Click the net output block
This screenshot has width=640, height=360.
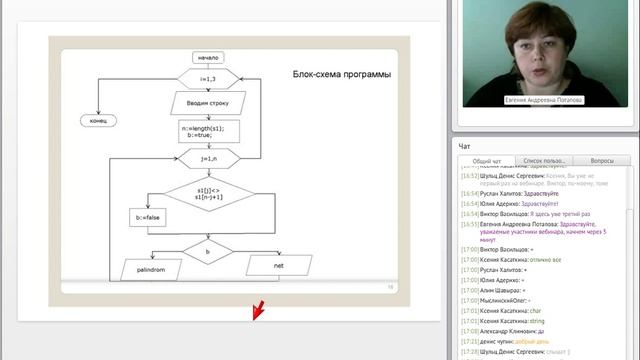[x=279, y=265]
